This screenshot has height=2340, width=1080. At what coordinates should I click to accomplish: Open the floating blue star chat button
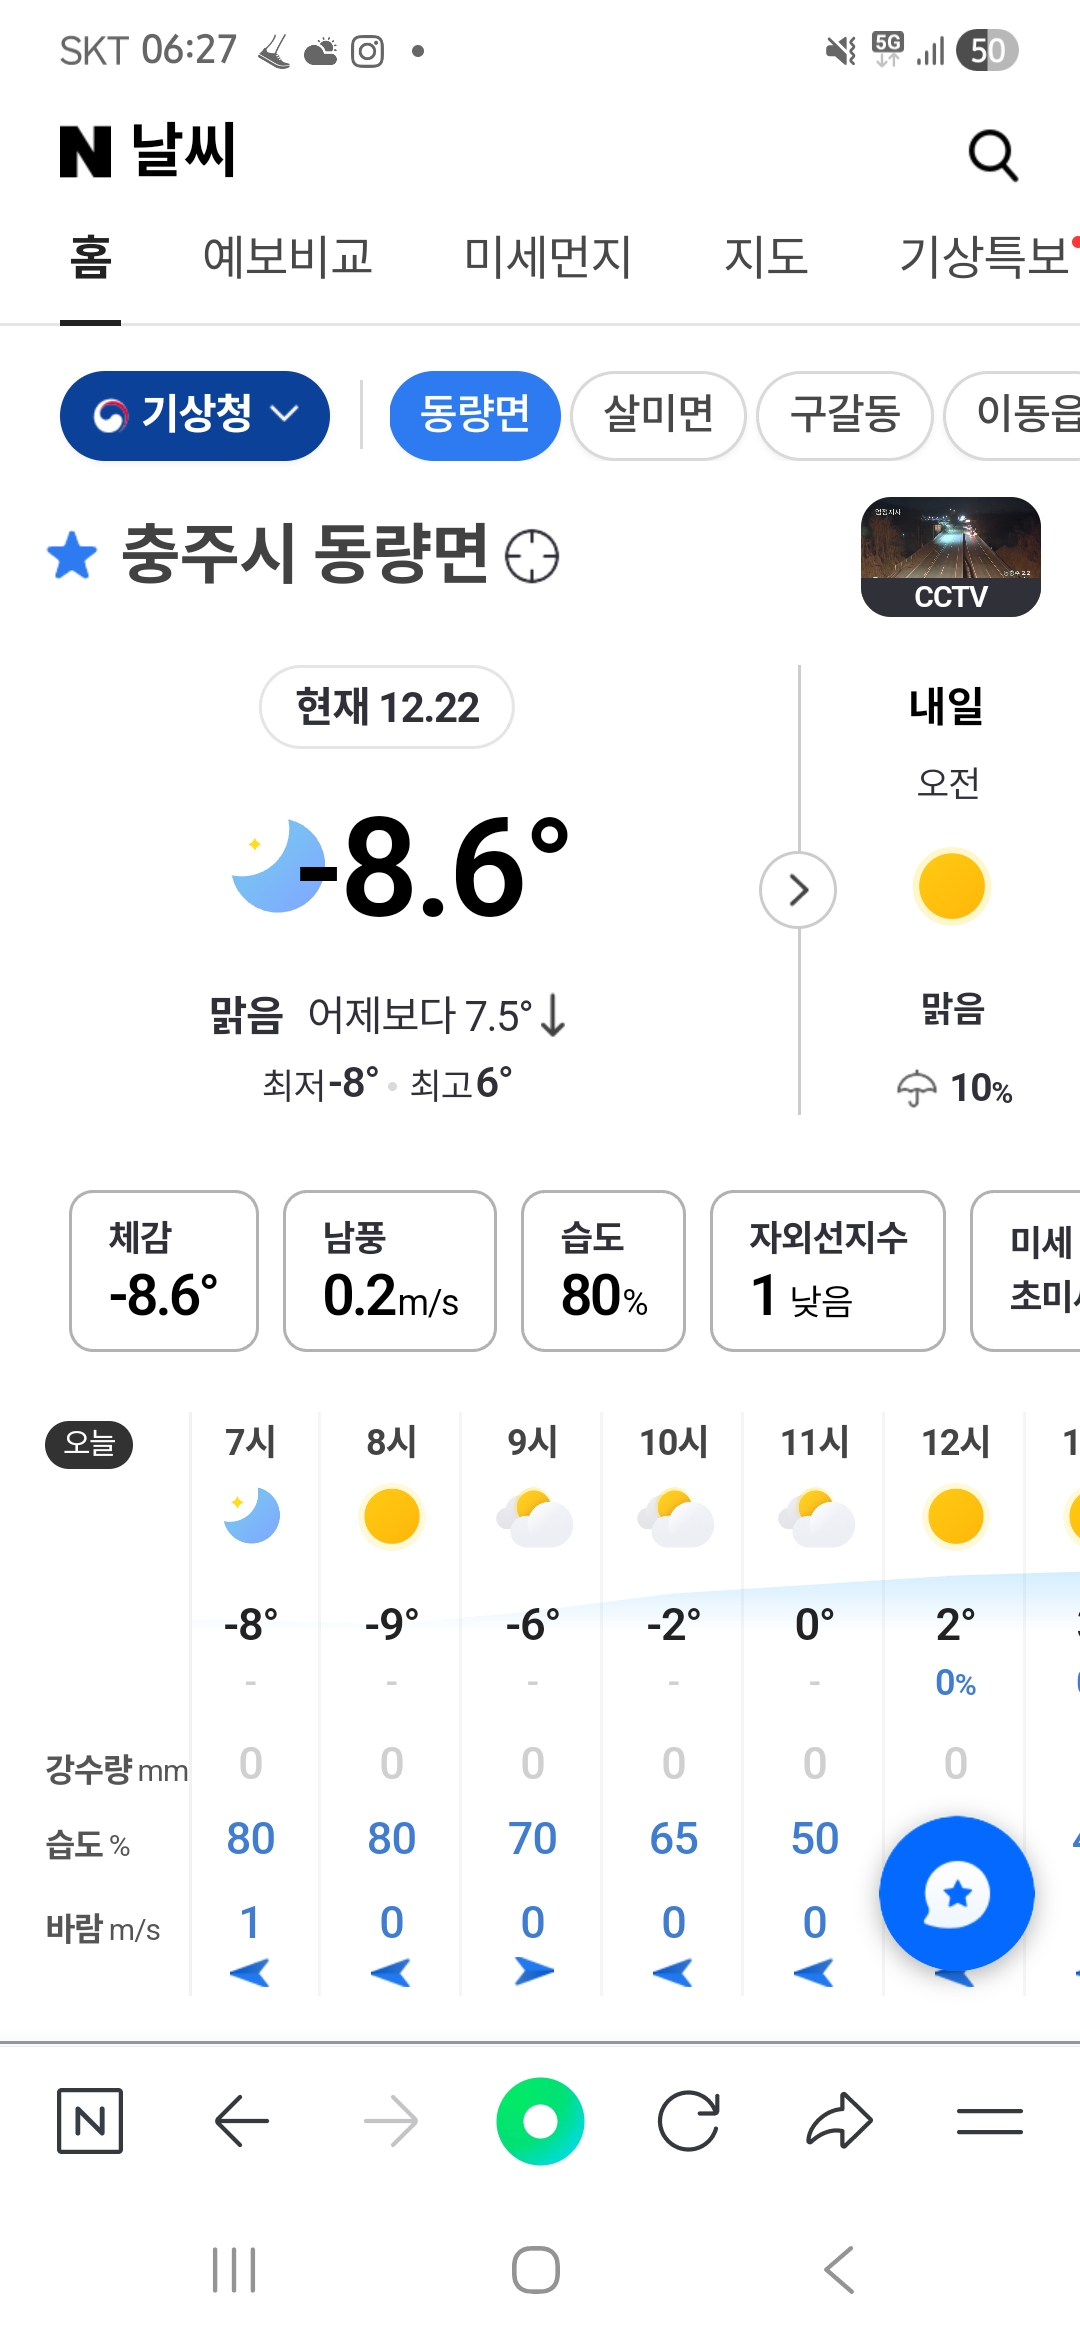(x=957, y=1893)
